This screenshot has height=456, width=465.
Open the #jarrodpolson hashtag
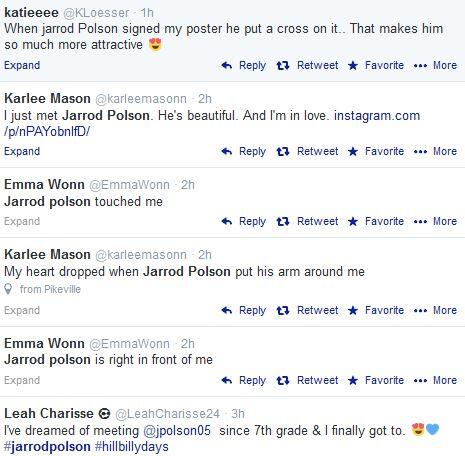[x=47, y=447]
